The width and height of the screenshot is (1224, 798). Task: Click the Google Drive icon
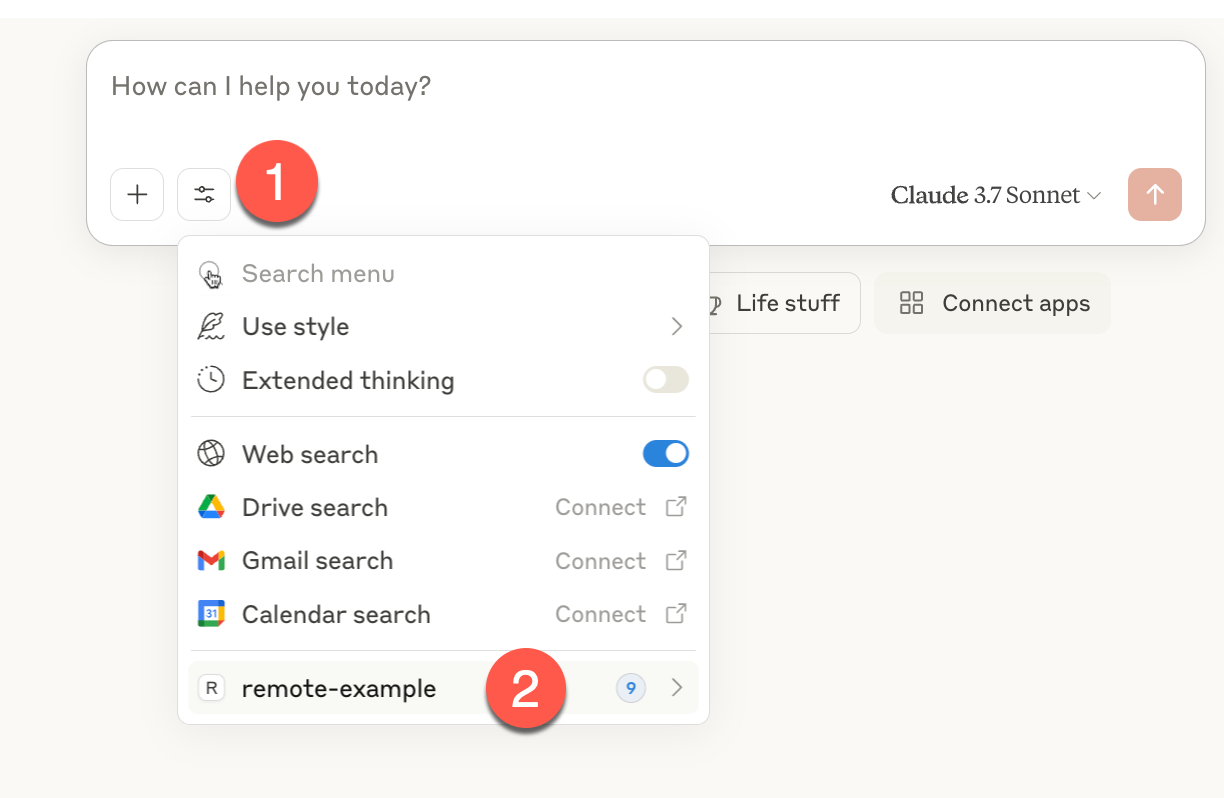coord(211,507)
